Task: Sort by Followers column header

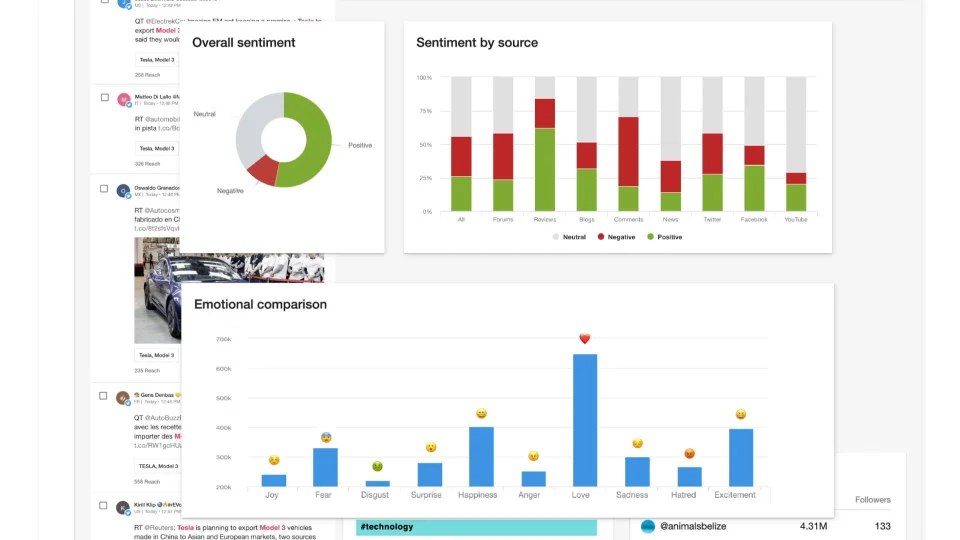Action: [872, 500]
